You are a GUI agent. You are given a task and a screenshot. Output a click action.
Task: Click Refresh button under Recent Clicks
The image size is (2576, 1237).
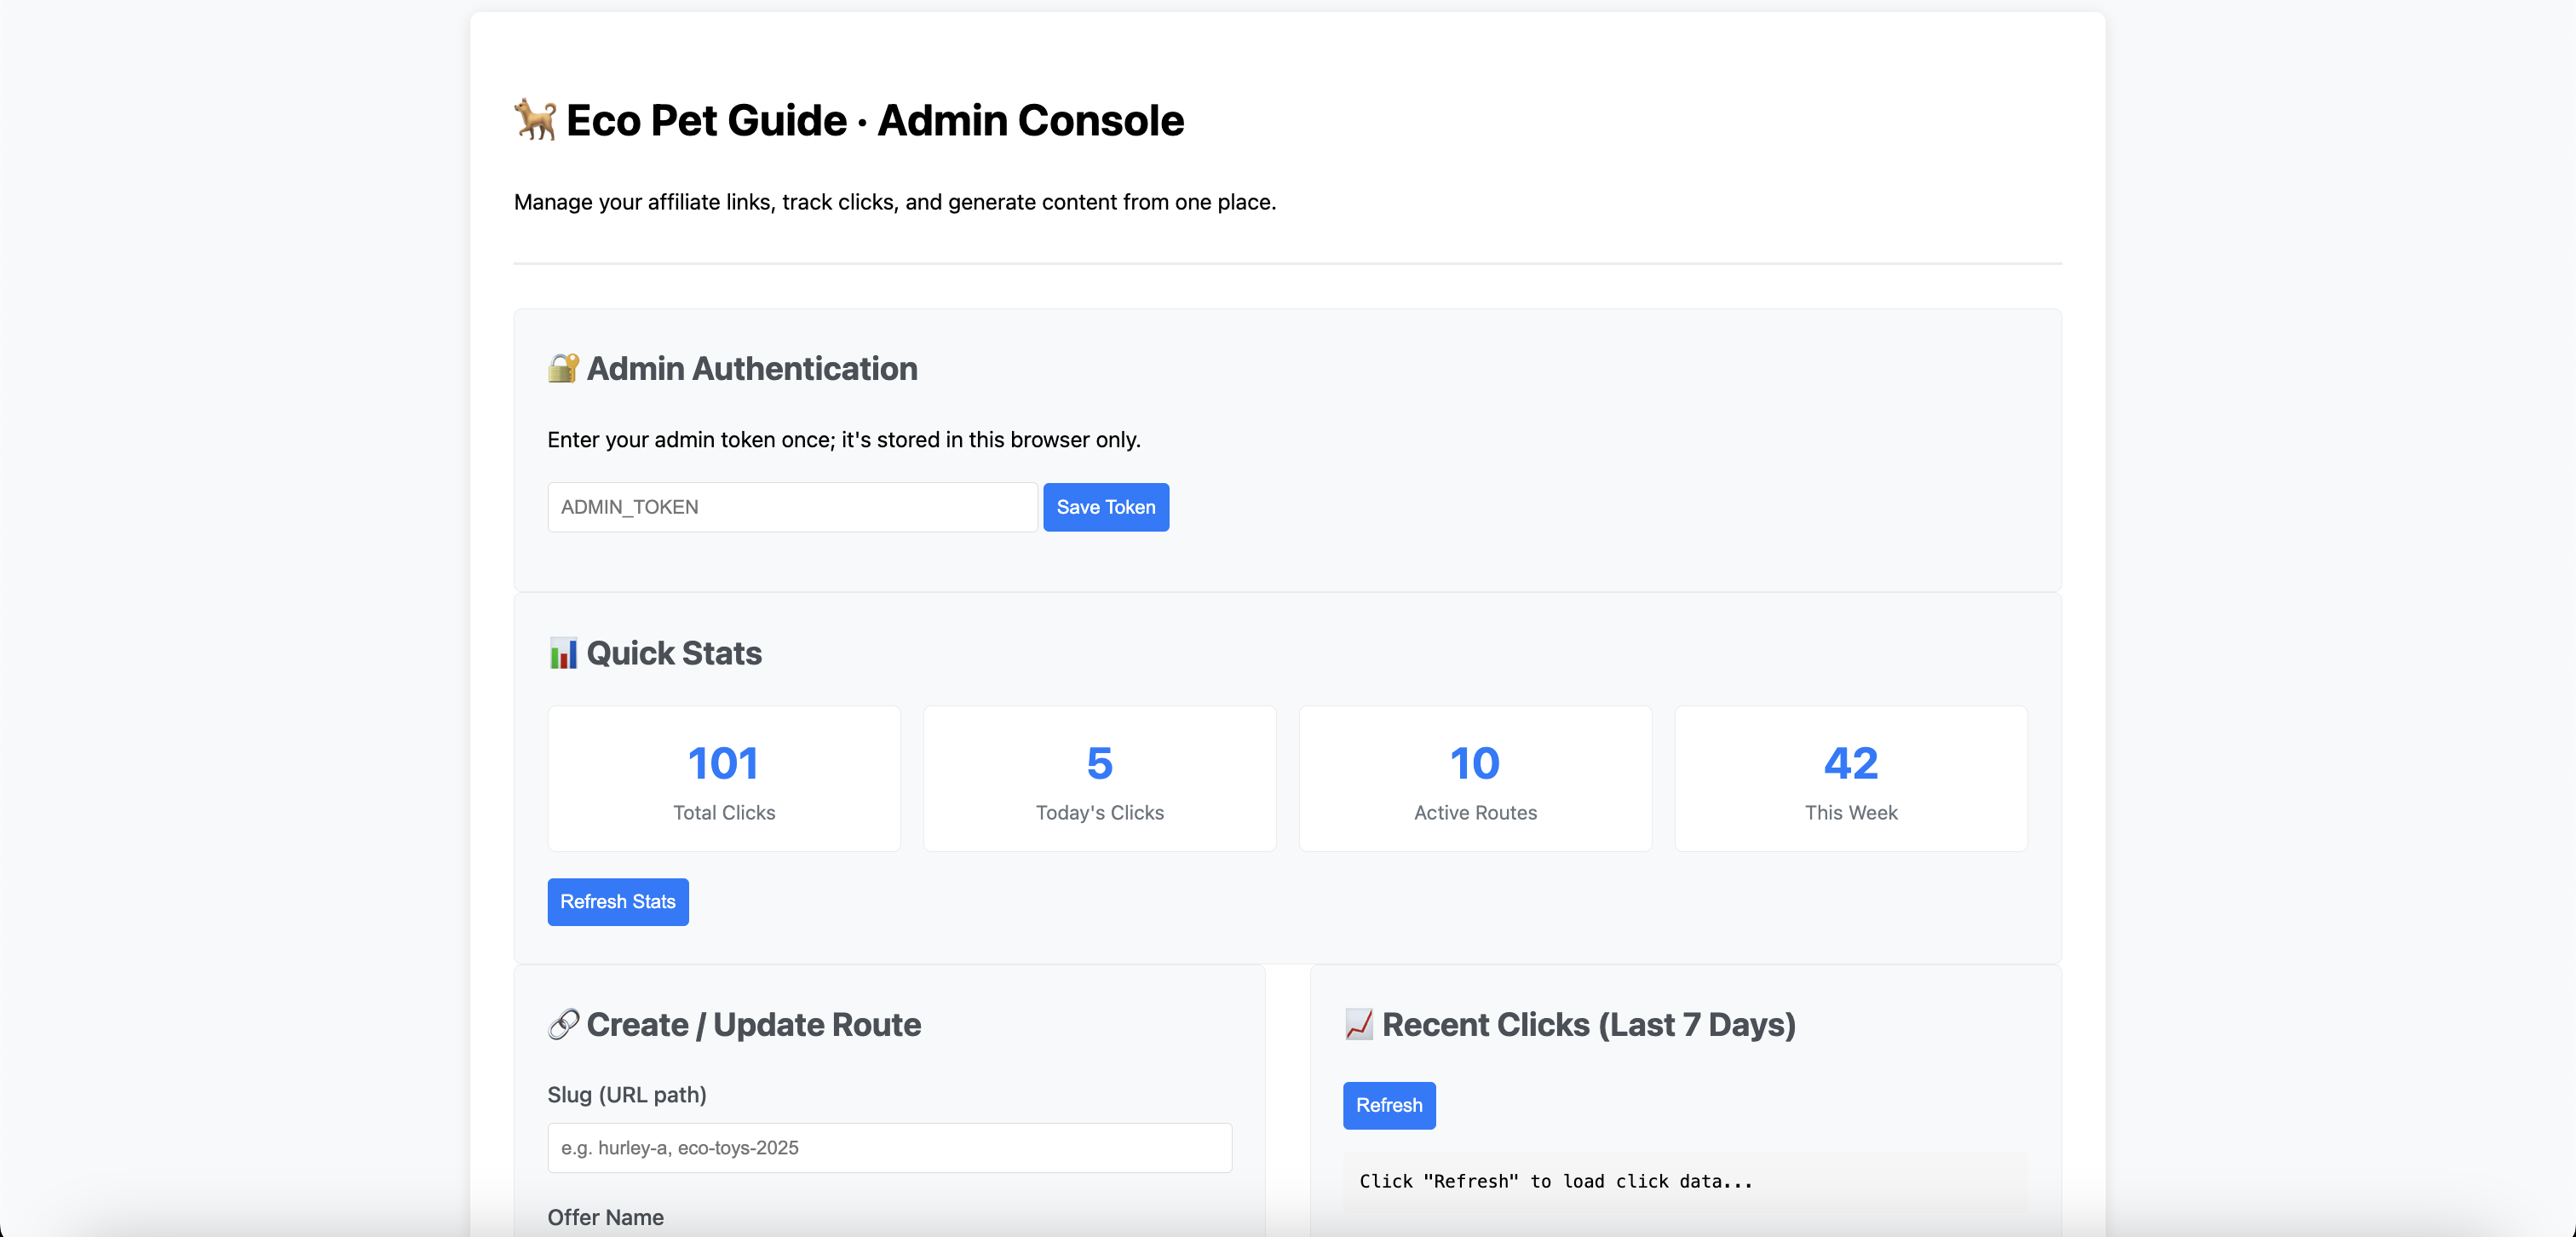tap(1389, 1105)
